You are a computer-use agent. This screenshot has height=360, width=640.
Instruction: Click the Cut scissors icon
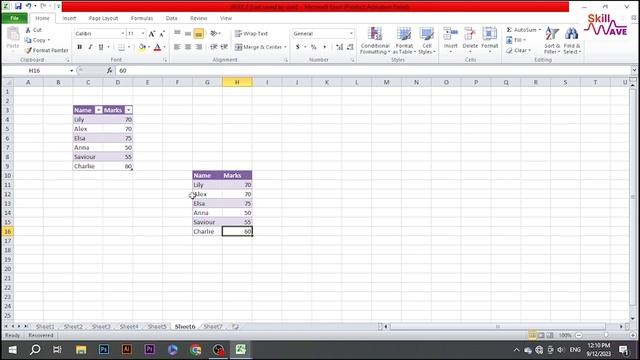[x=28, y=30]
